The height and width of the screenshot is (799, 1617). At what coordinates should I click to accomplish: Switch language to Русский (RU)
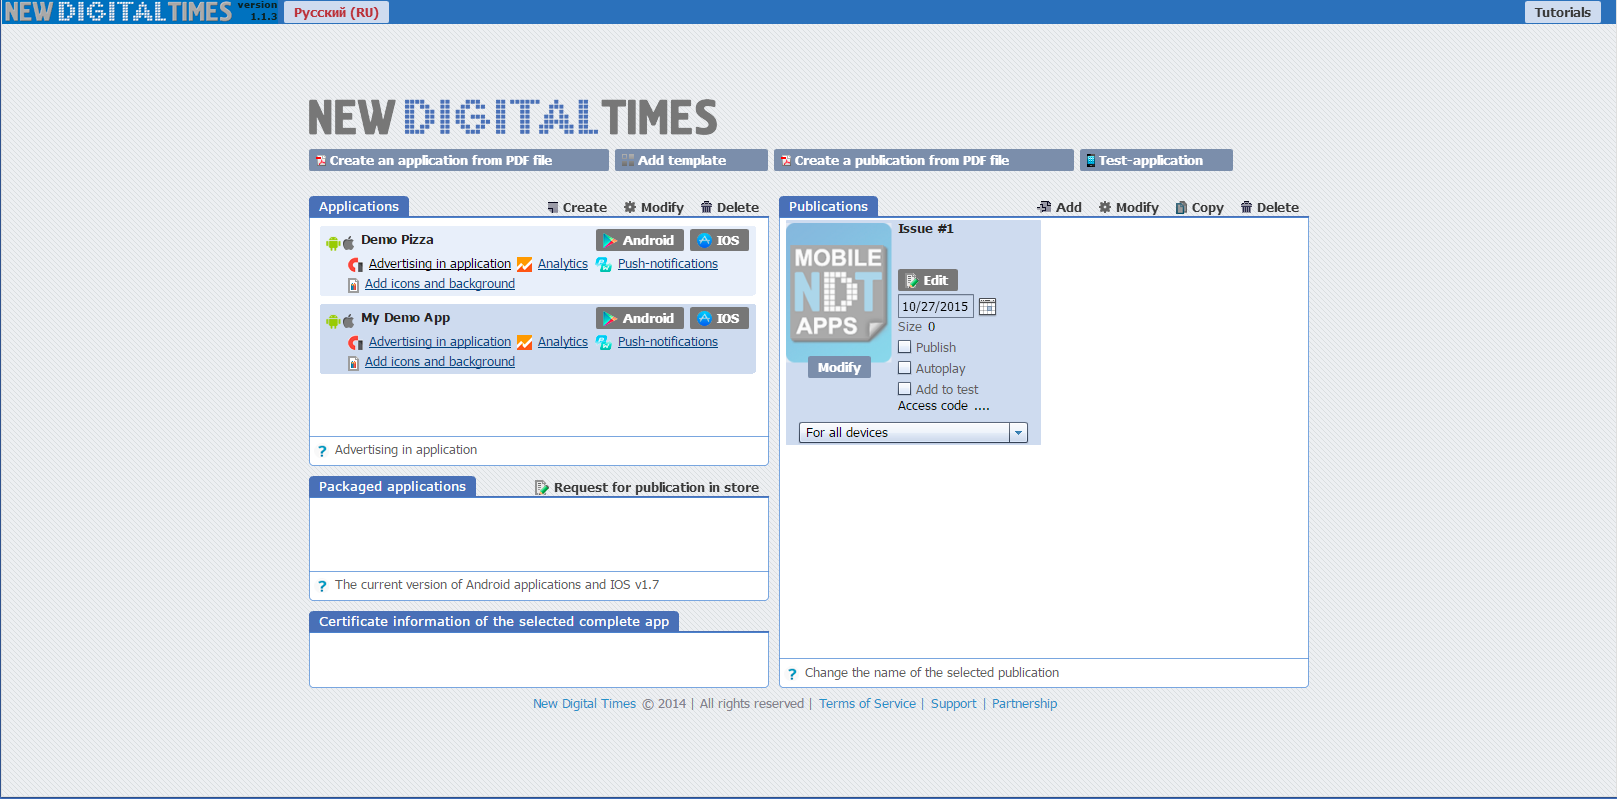336,13
